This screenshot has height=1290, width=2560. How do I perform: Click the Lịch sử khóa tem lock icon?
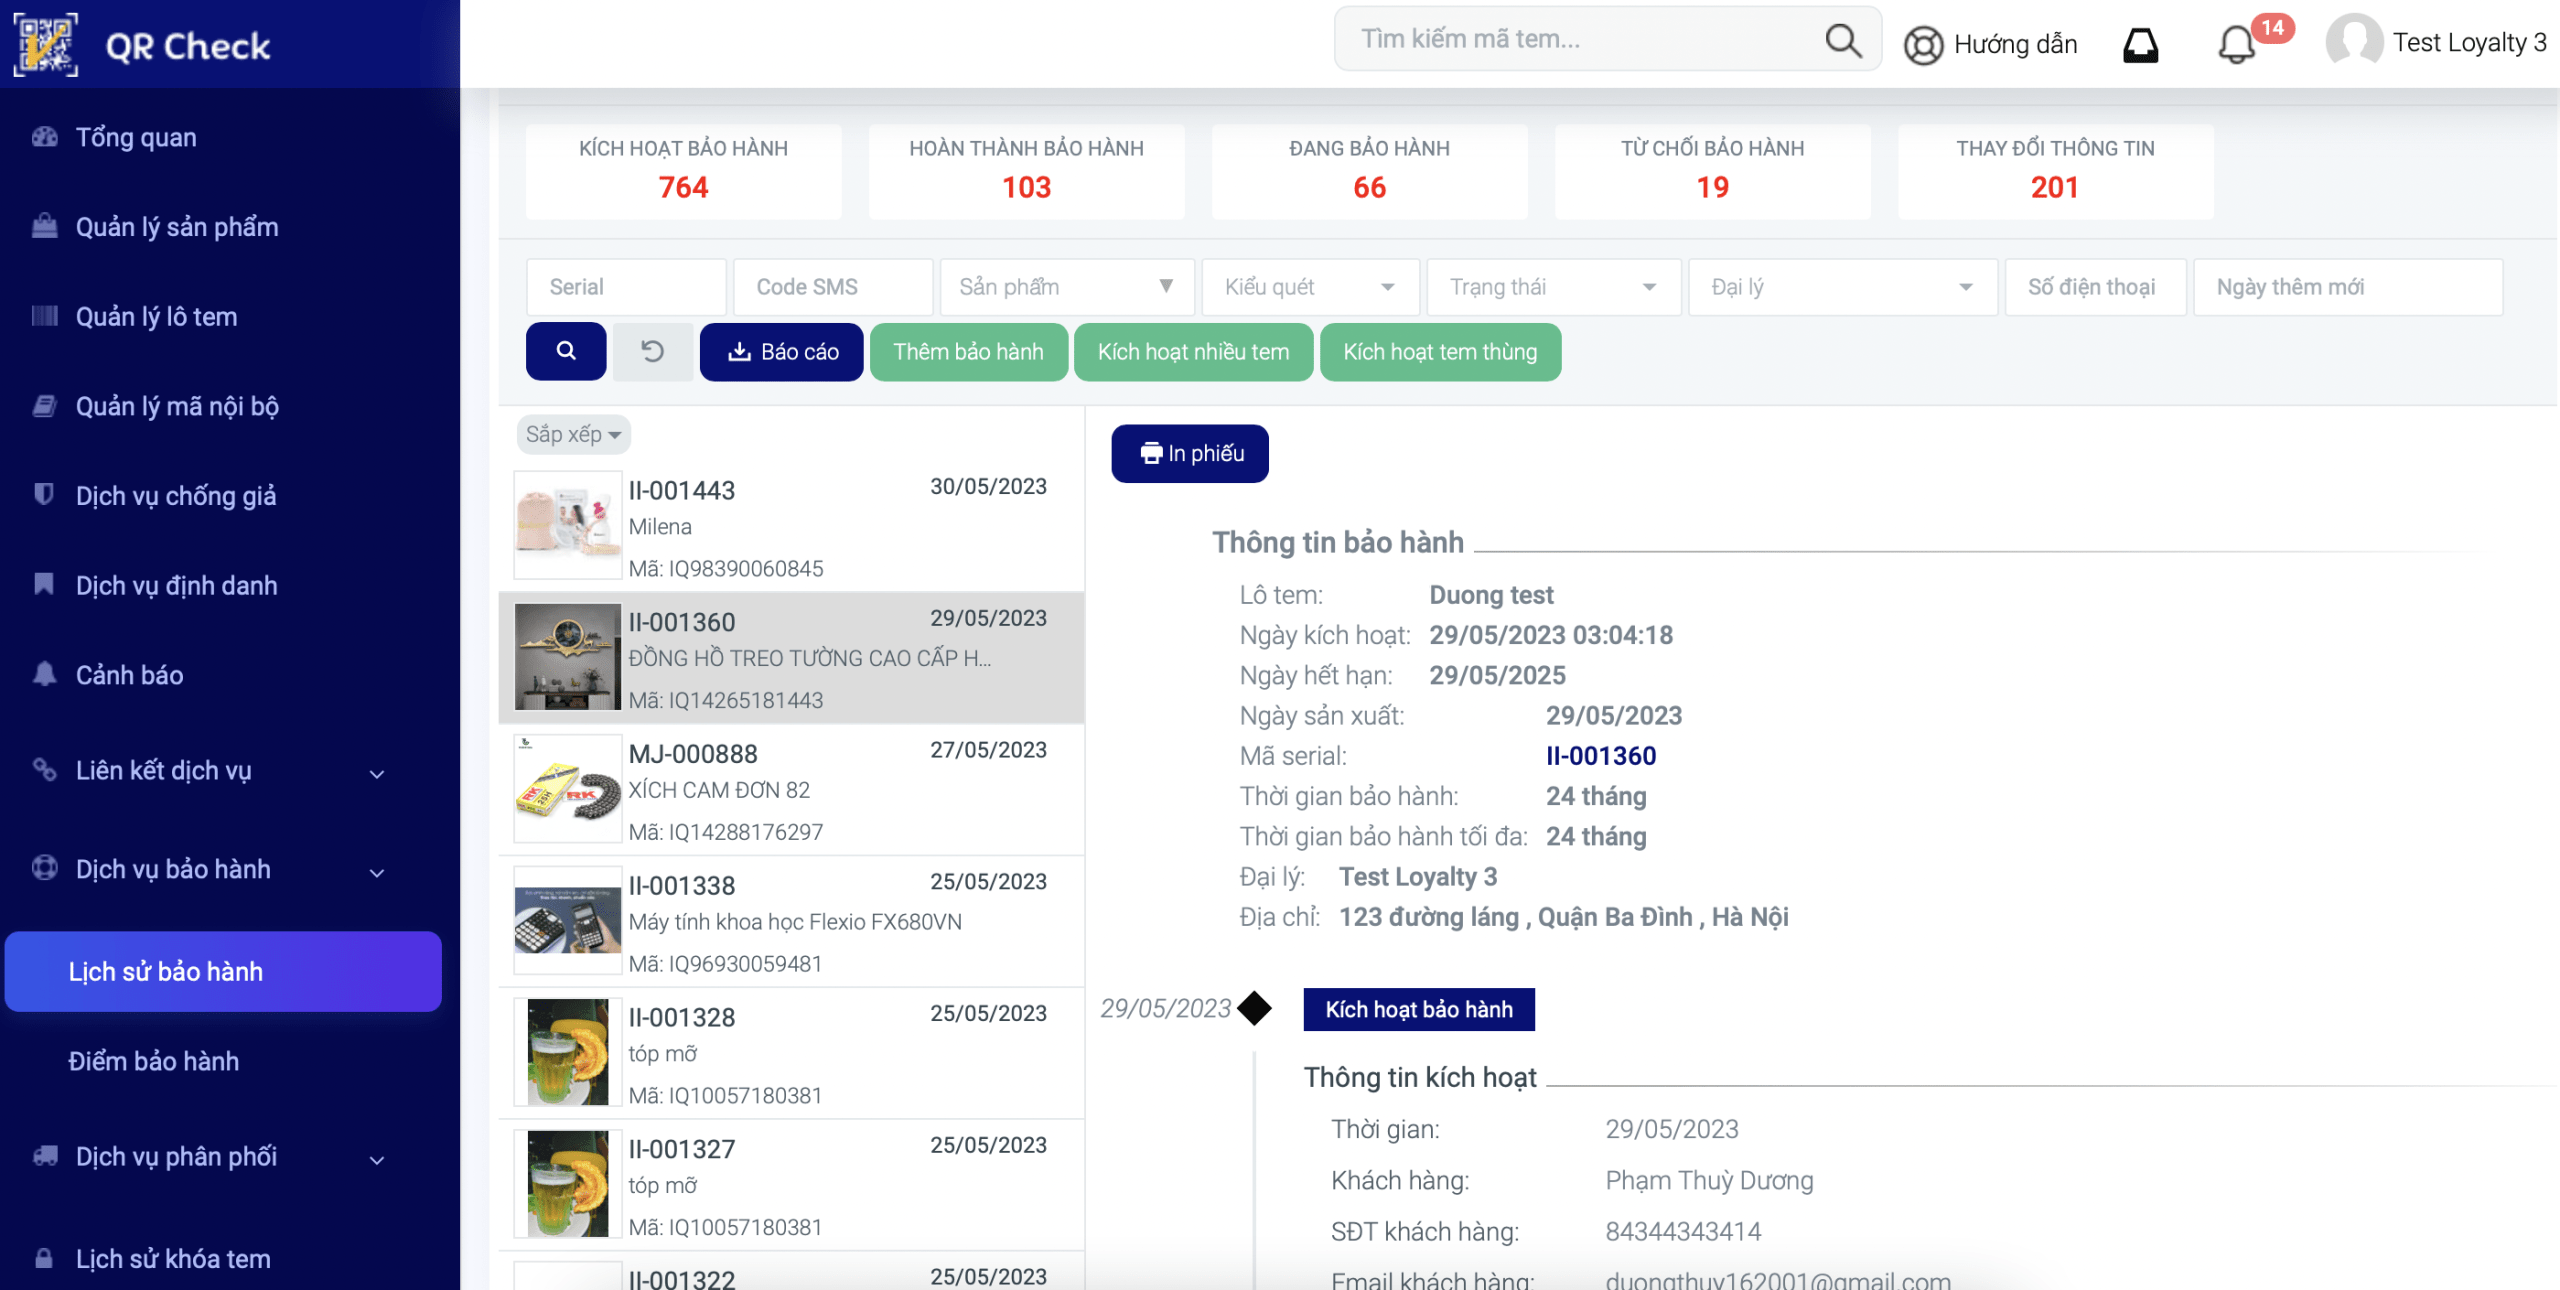pos(44,1258)
